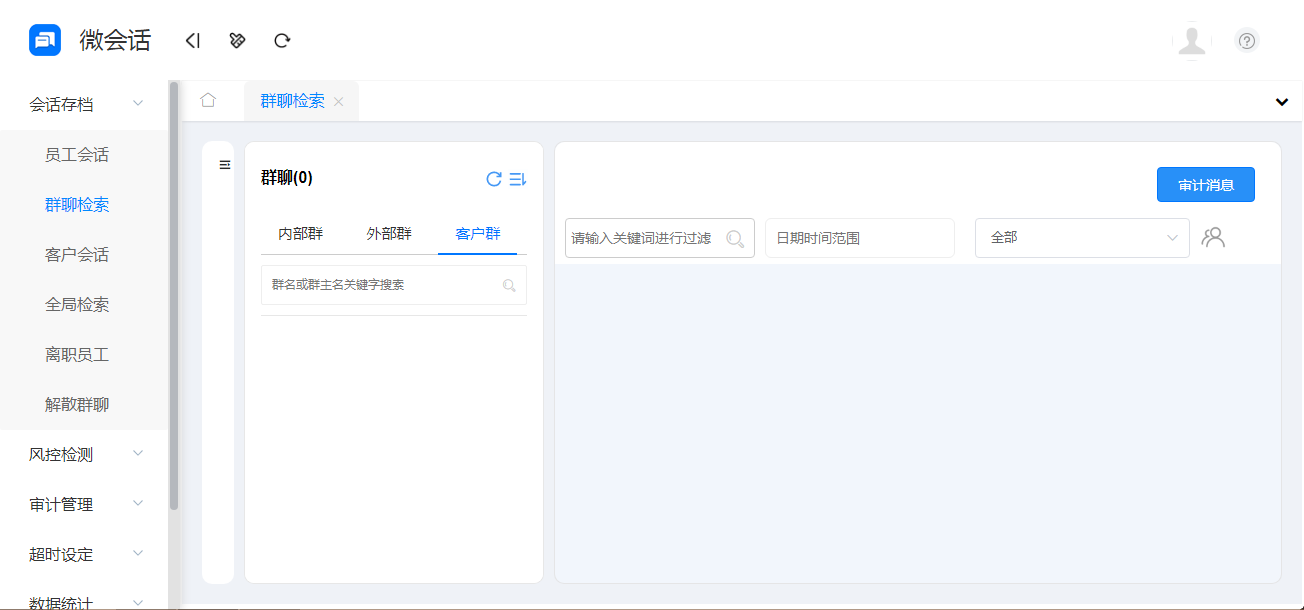Click the clear cache brush icon in top bar
1304x610 pixels.
[x=237, y=40]
